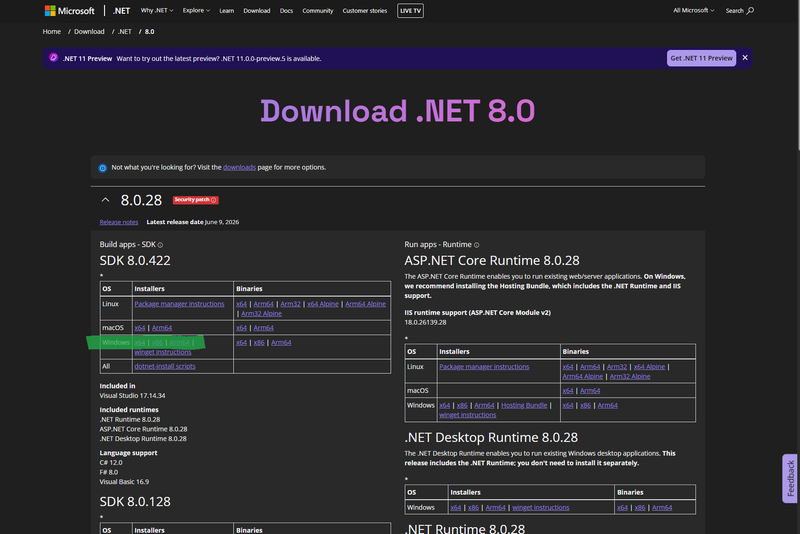Download SDK 8.0.422 Linux x64 Alpine binary
Screen dimensions: 800x534
323,304
